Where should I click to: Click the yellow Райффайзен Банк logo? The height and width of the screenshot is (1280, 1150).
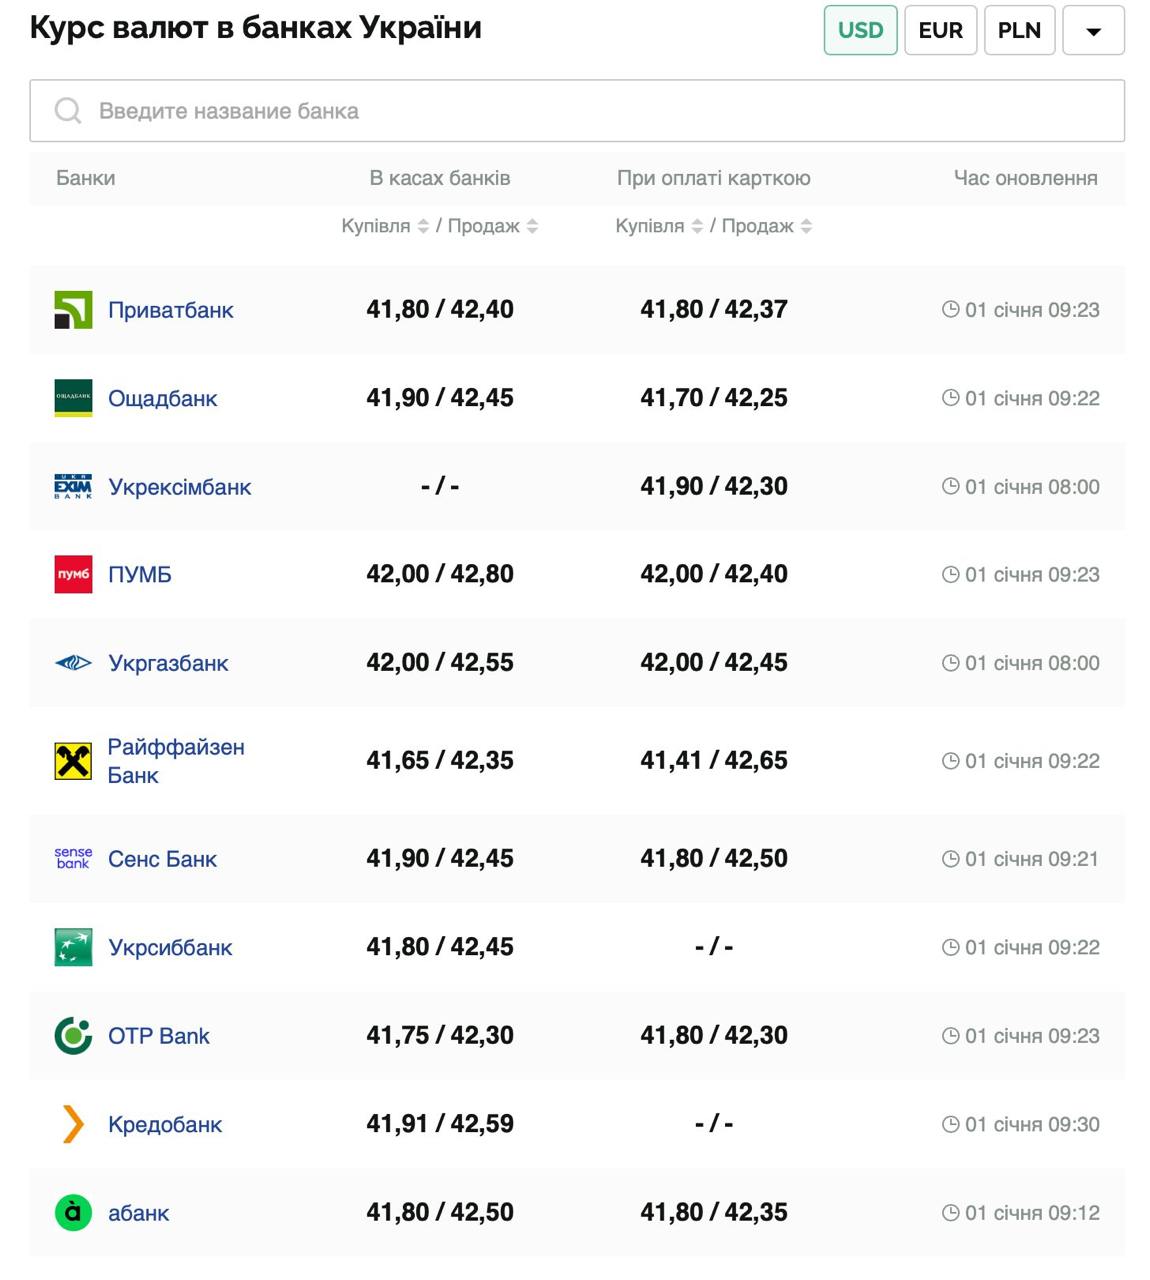(x=73, y=761)
